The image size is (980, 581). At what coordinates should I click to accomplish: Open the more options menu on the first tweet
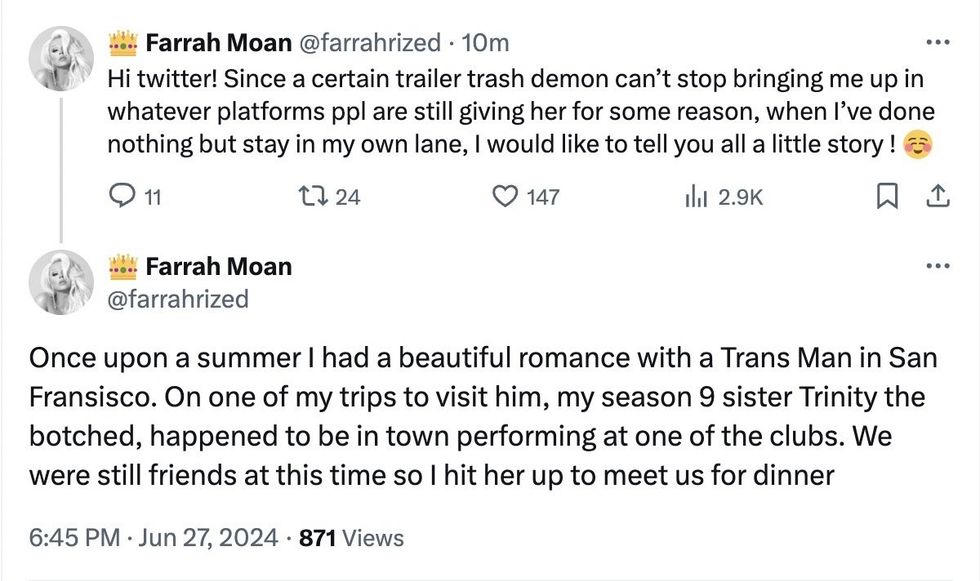coord(938,41)
